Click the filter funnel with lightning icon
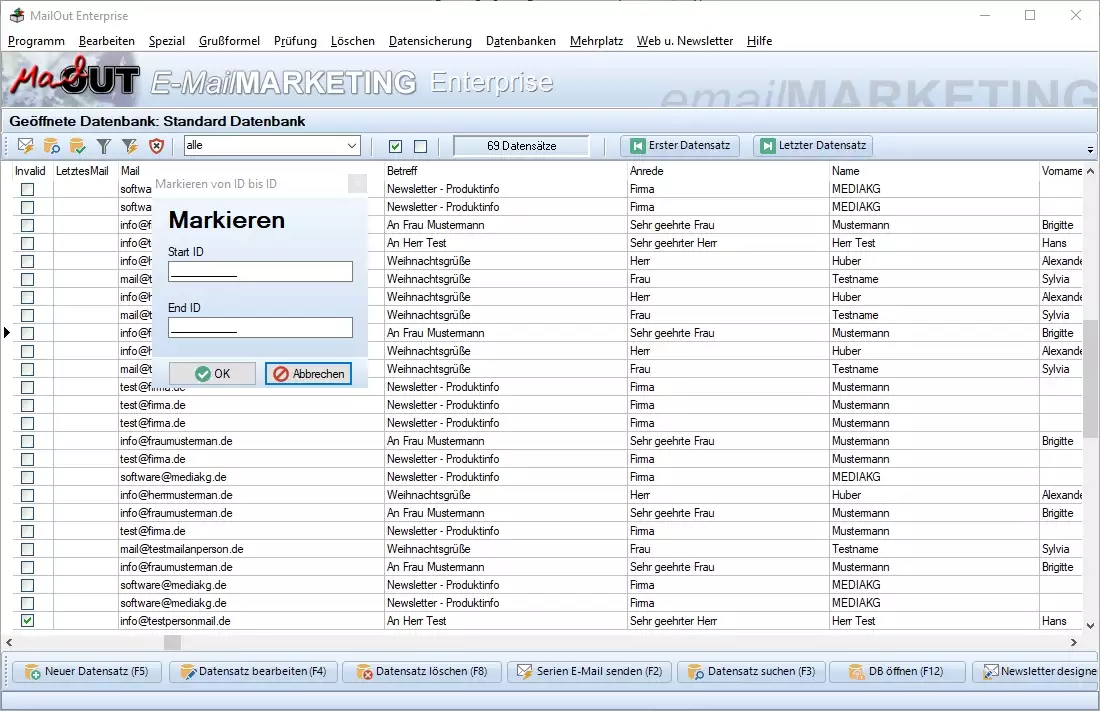The height and width of the screenshot is (711, 1100). pos(130,146)
